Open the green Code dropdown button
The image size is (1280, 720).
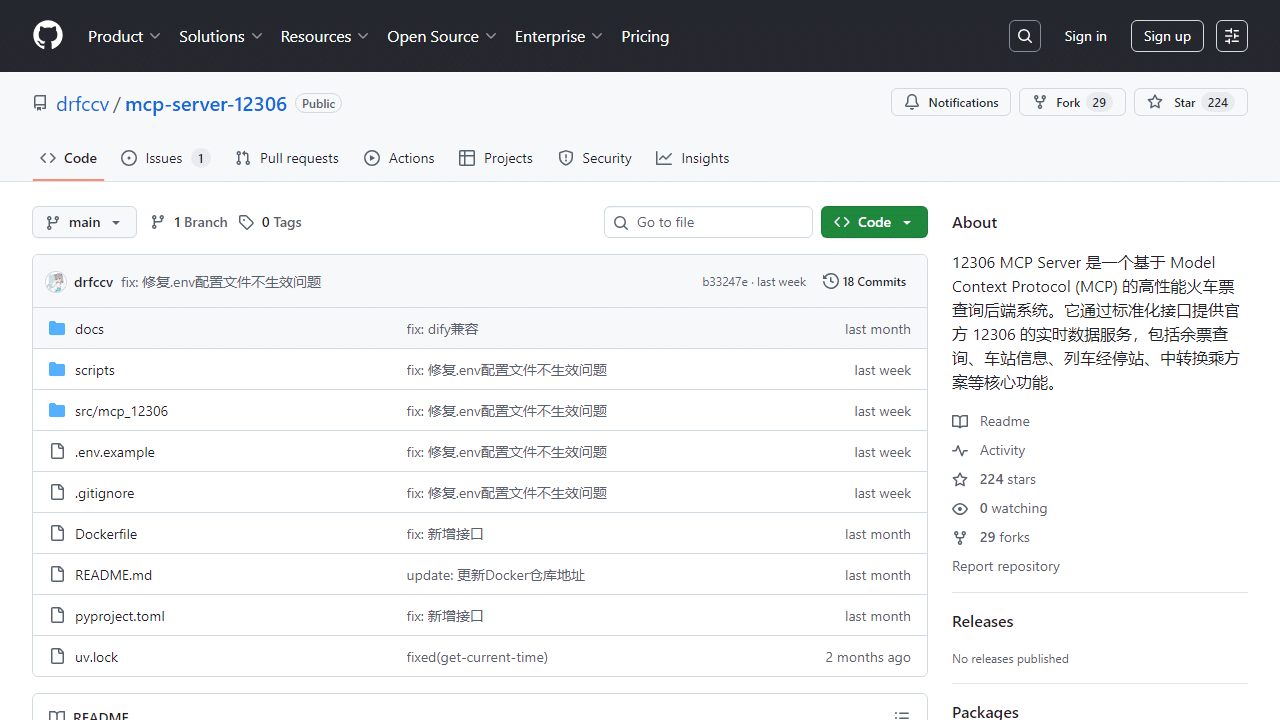874,222
